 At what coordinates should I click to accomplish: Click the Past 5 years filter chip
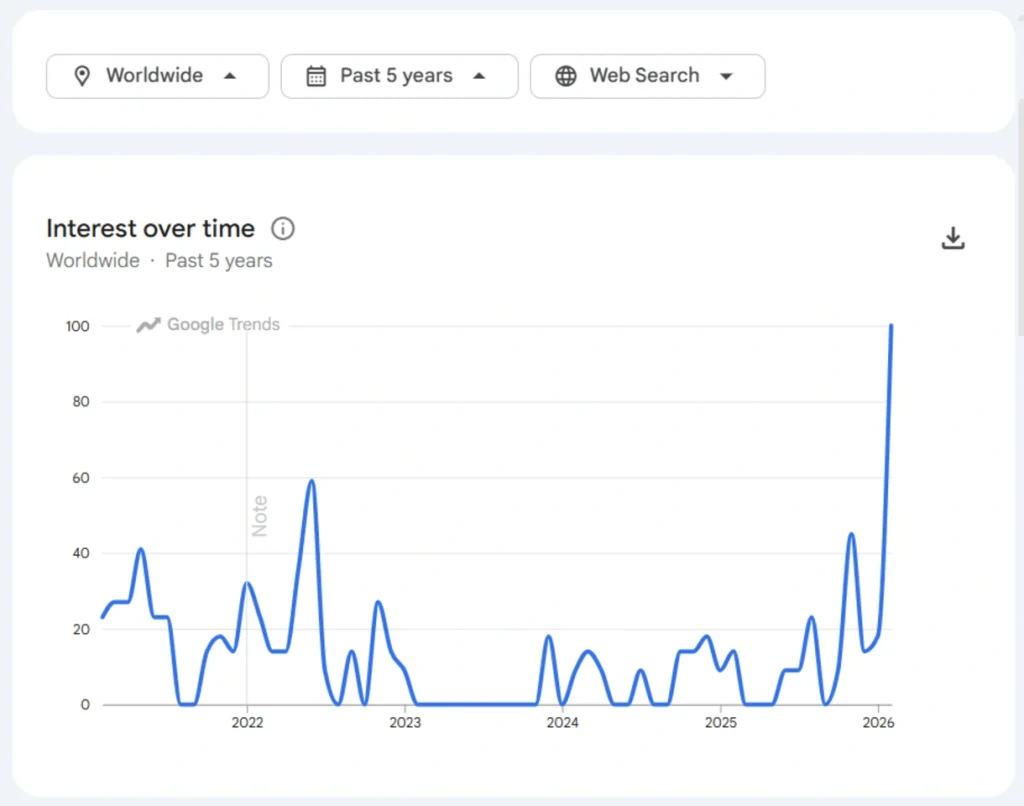(399, 75)
